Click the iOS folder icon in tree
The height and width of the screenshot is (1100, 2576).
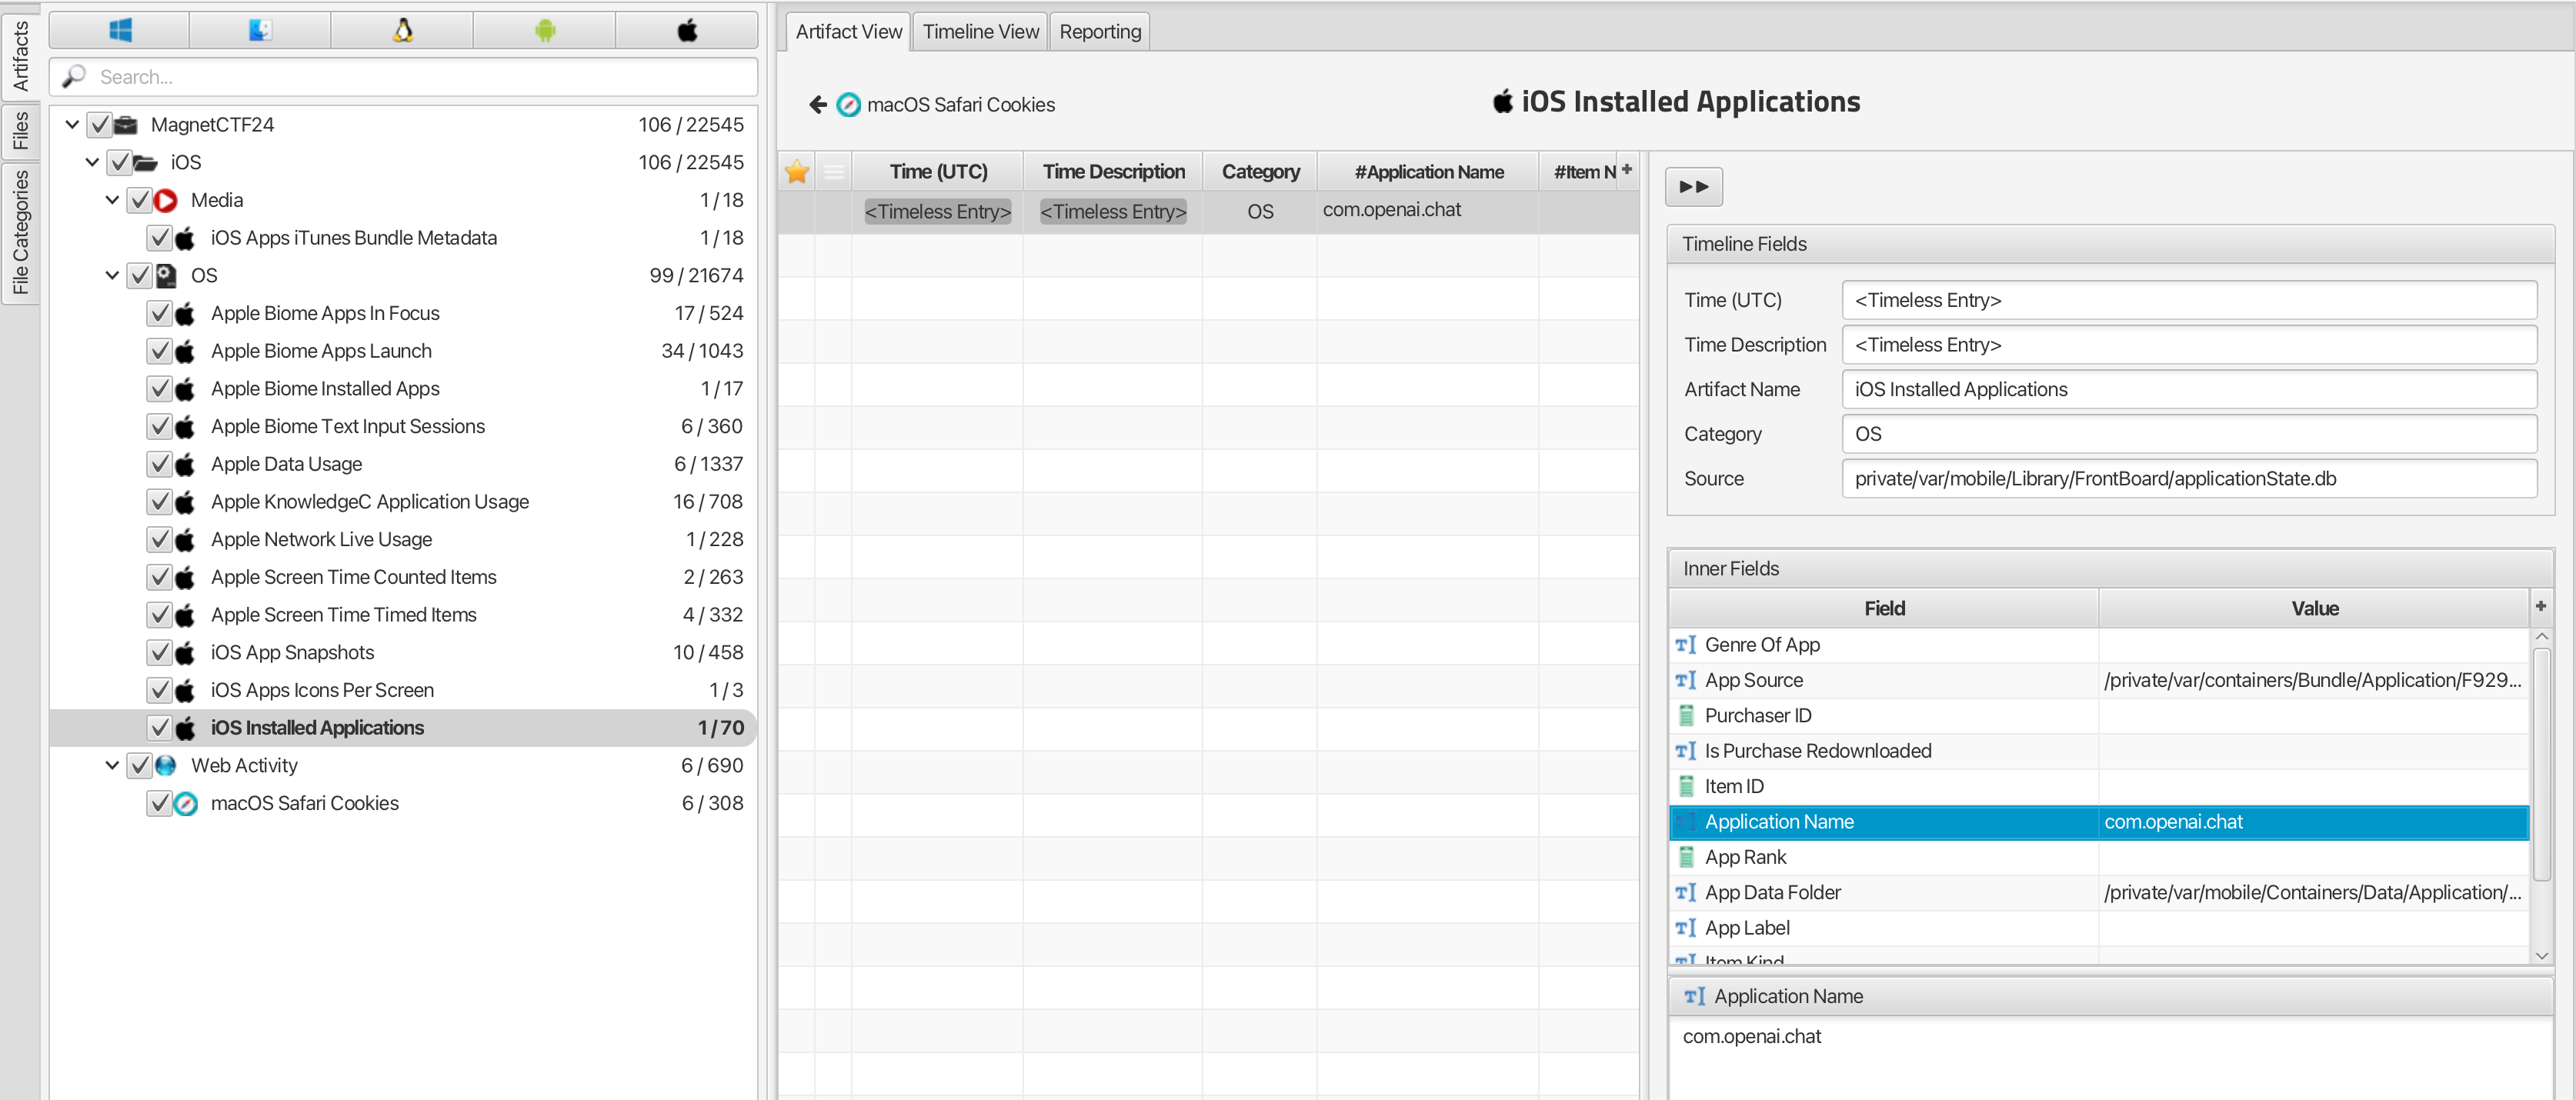(146, 162)
